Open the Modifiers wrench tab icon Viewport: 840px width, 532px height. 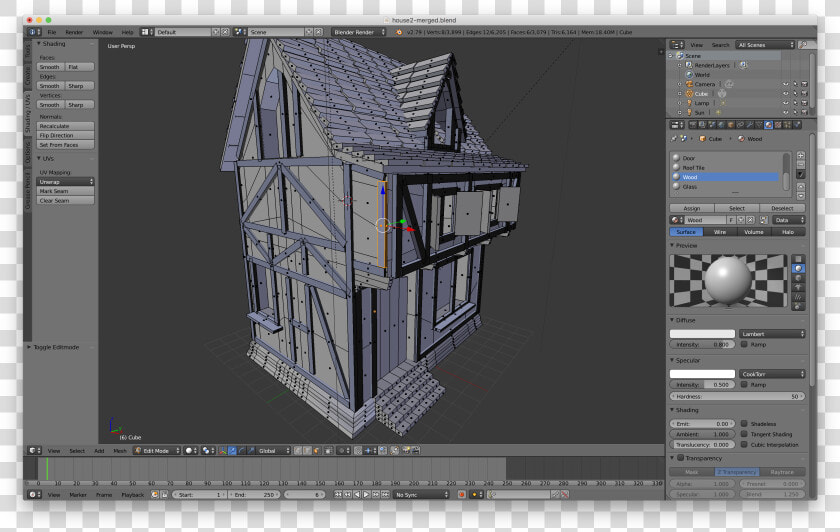pos(749,125)
